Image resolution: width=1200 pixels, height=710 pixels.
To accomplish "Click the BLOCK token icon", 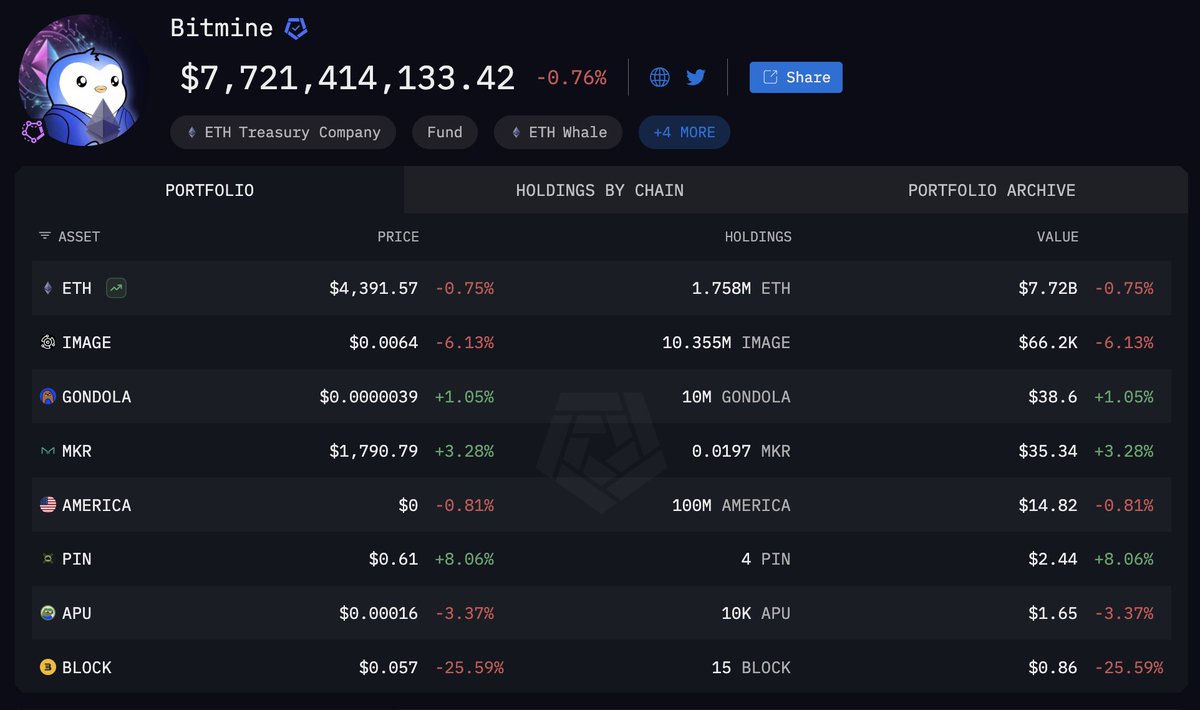I will click(47, 667).
